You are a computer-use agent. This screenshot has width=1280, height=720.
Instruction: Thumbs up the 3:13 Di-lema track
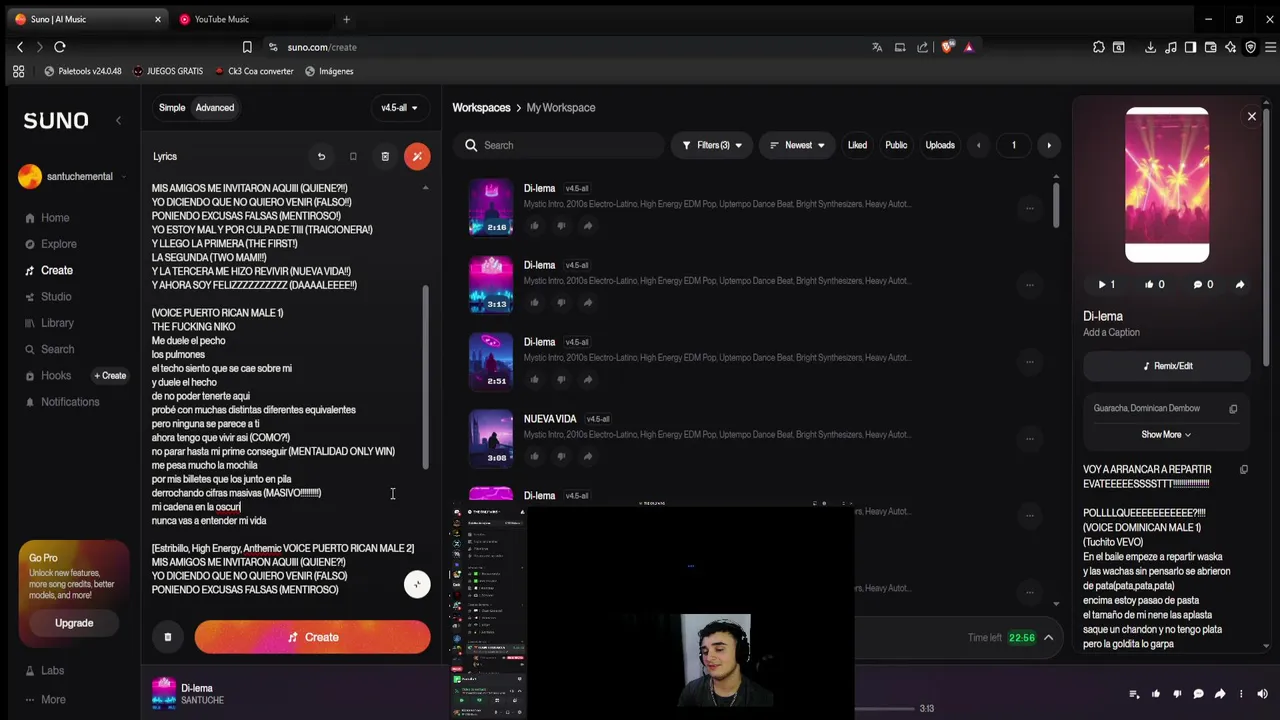(x=534, y=302)
